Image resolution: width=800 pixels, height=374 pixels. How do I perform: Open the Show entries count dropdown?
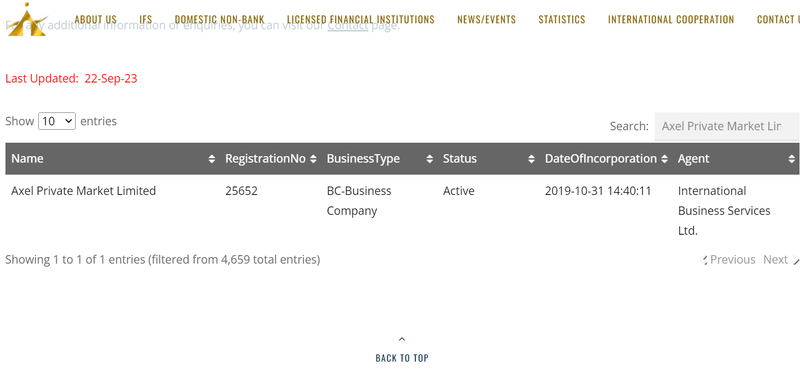tap(57, 121)
